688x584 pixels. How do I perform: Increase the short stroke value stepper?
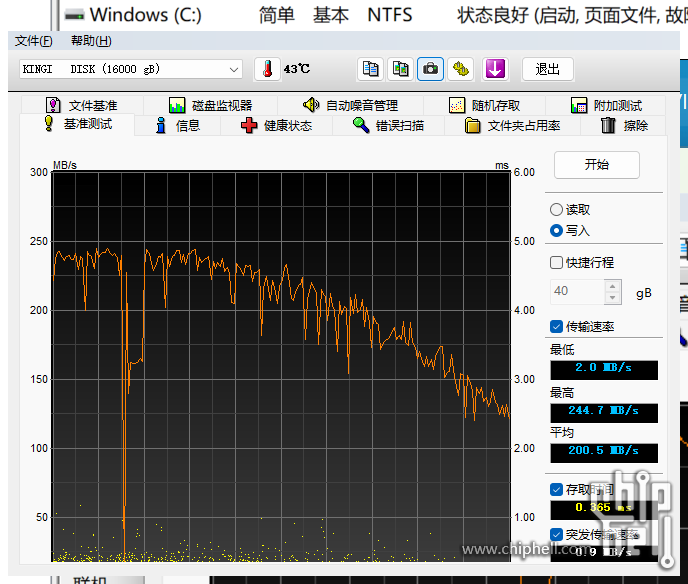613,286
